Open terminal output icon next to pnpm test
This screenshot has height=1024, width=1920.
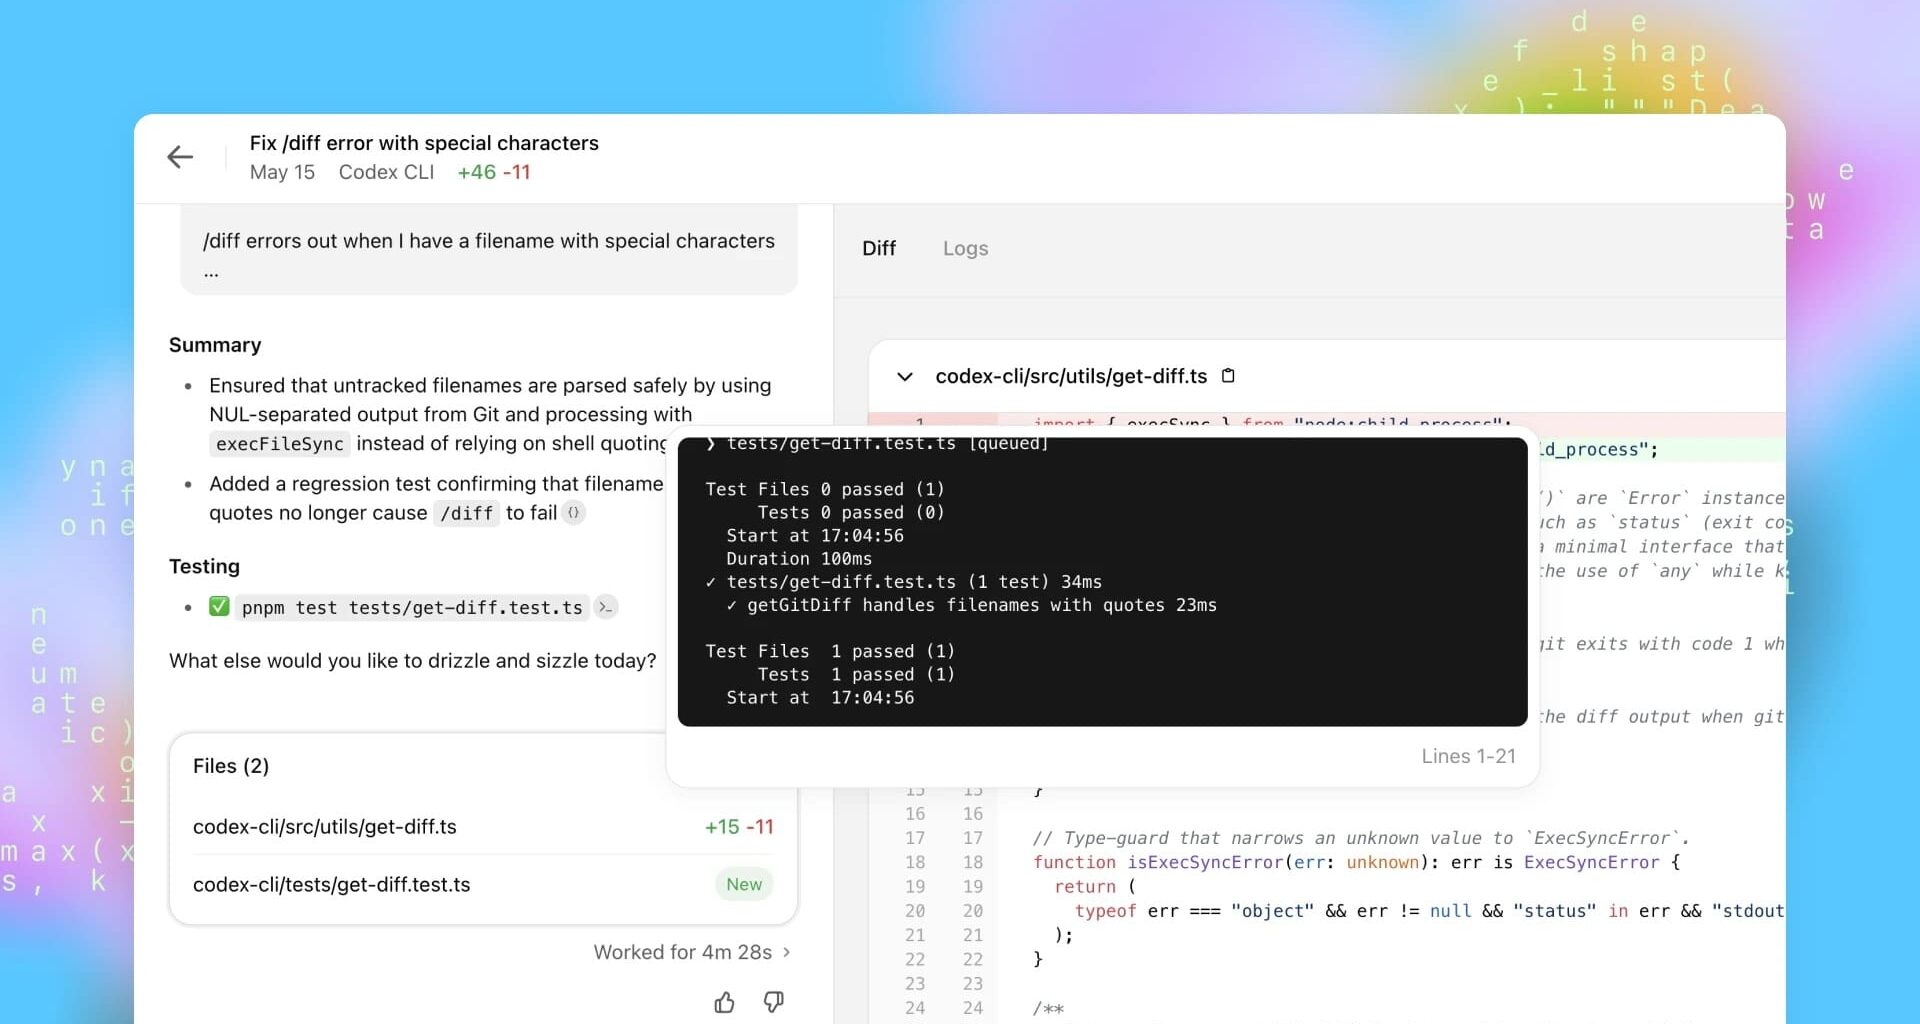coord(605,607)
